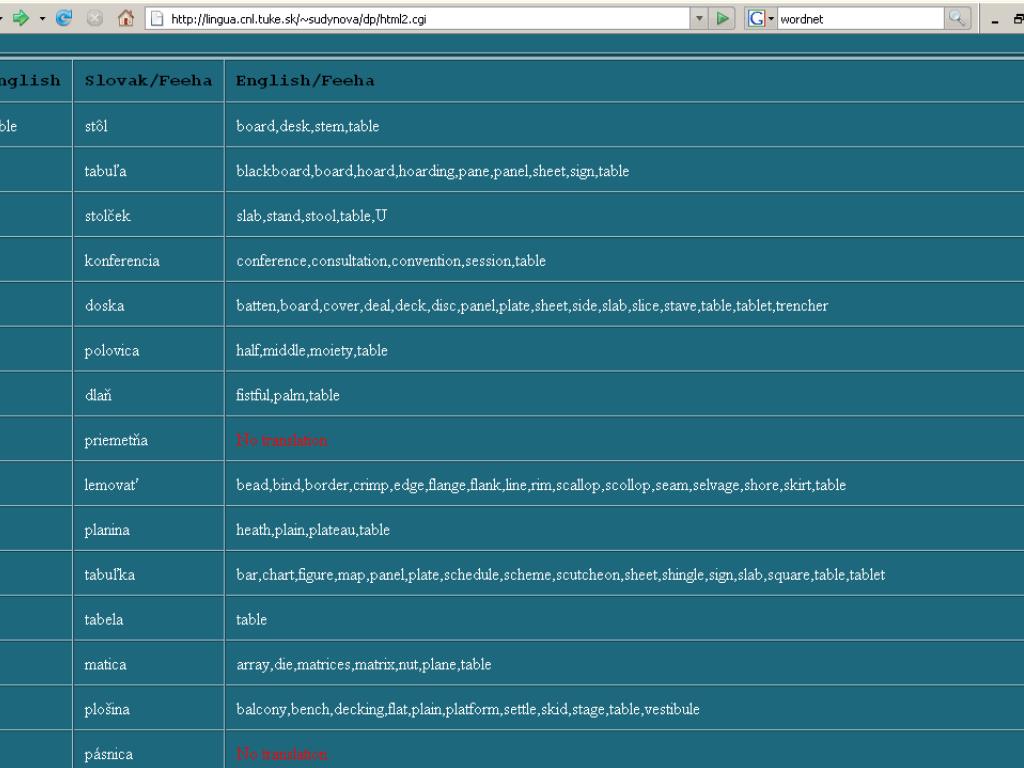
Task: Select the Slovak word priemetňa
Action: pyautogui.click(x=116, y=440)
